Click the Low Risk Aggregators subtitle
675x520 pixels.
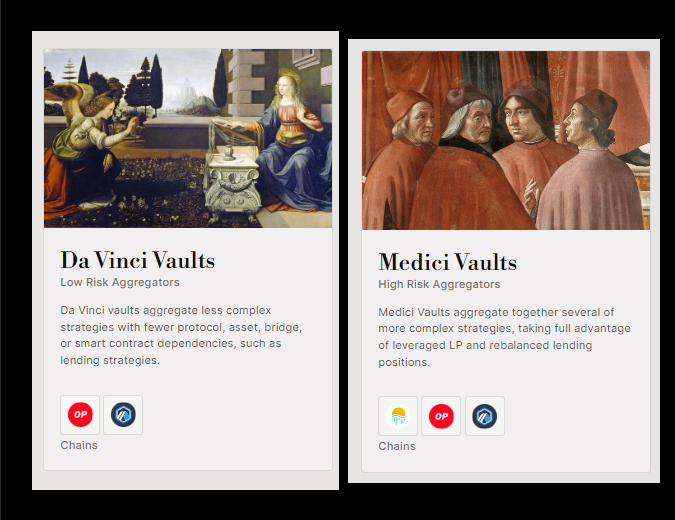click(x=120, y=282)
